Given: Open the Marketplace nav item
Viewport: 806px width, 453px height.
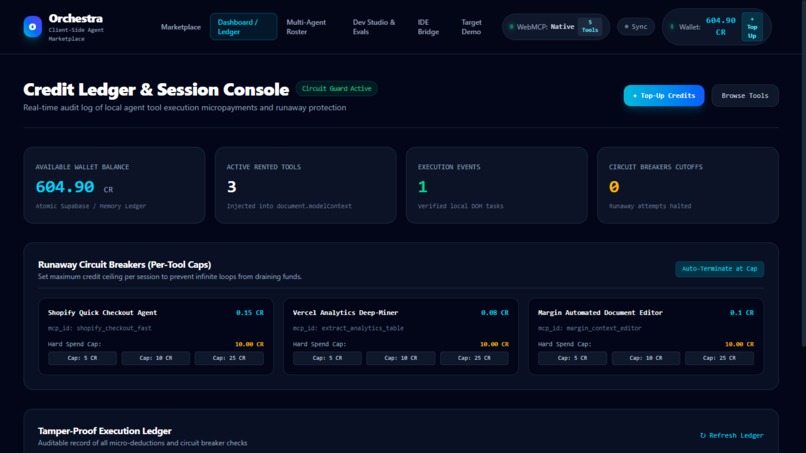Looking at the screenshot, I should (x=181, y=27).
